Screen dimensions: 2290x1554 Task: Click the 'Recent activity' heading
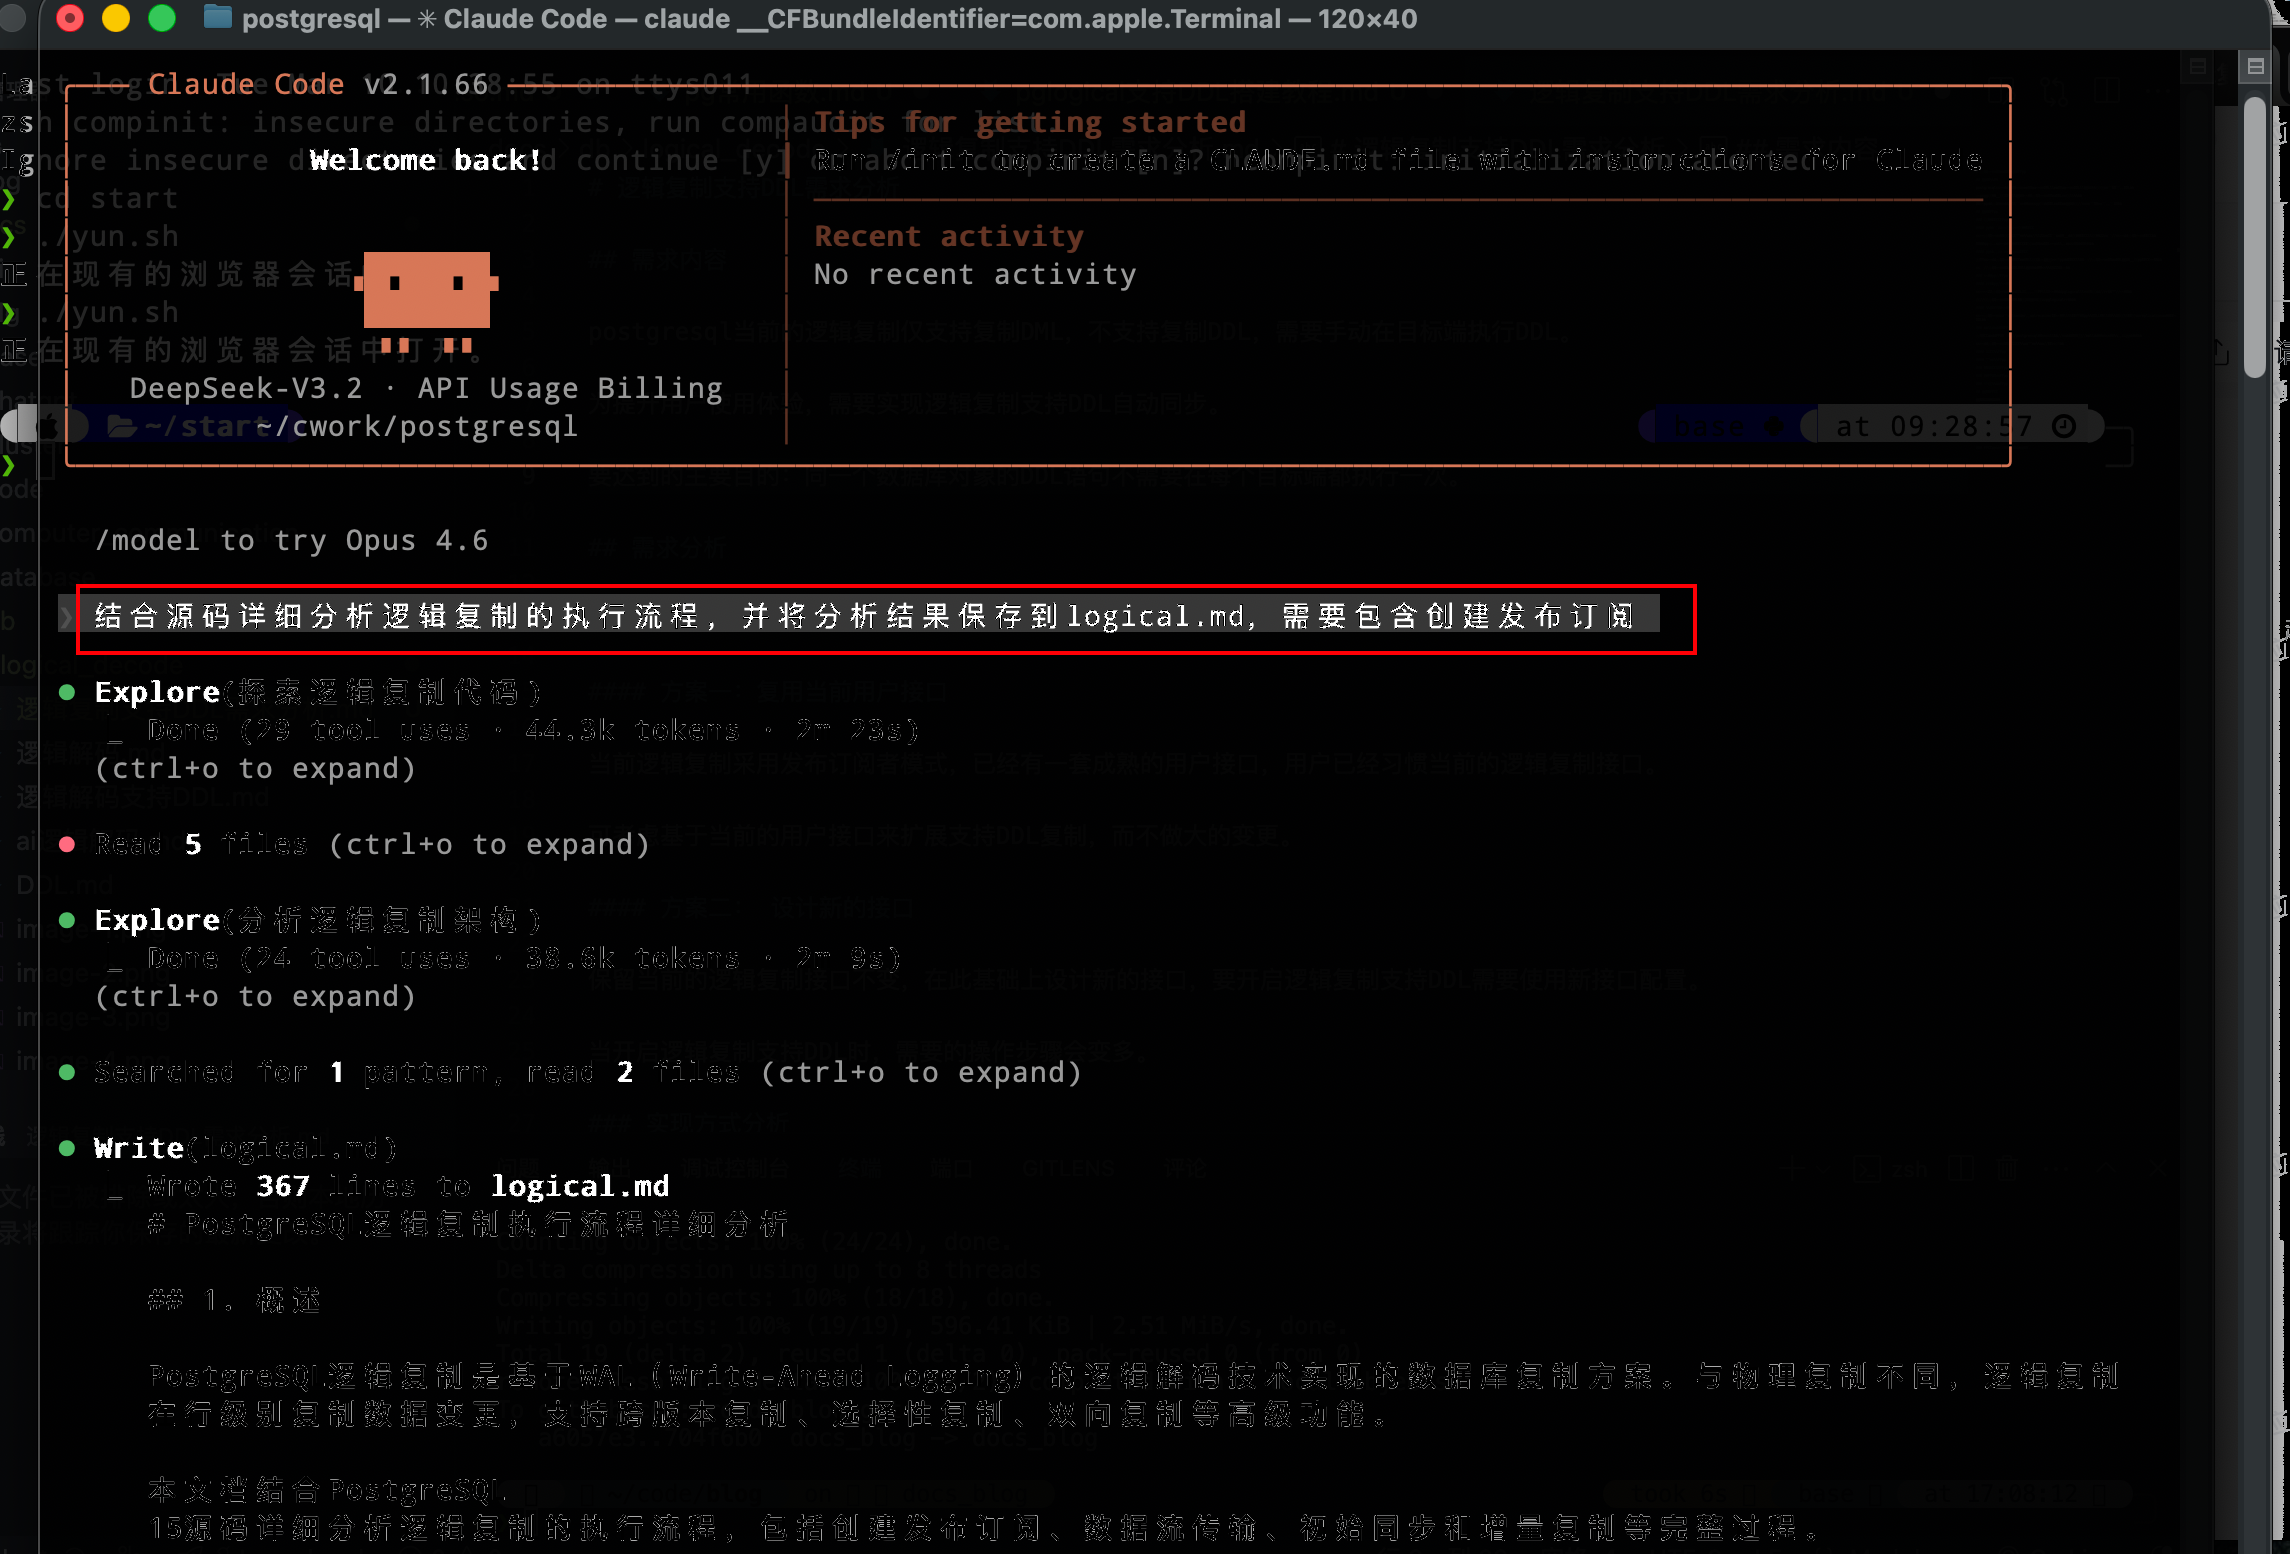coord(949,236)
